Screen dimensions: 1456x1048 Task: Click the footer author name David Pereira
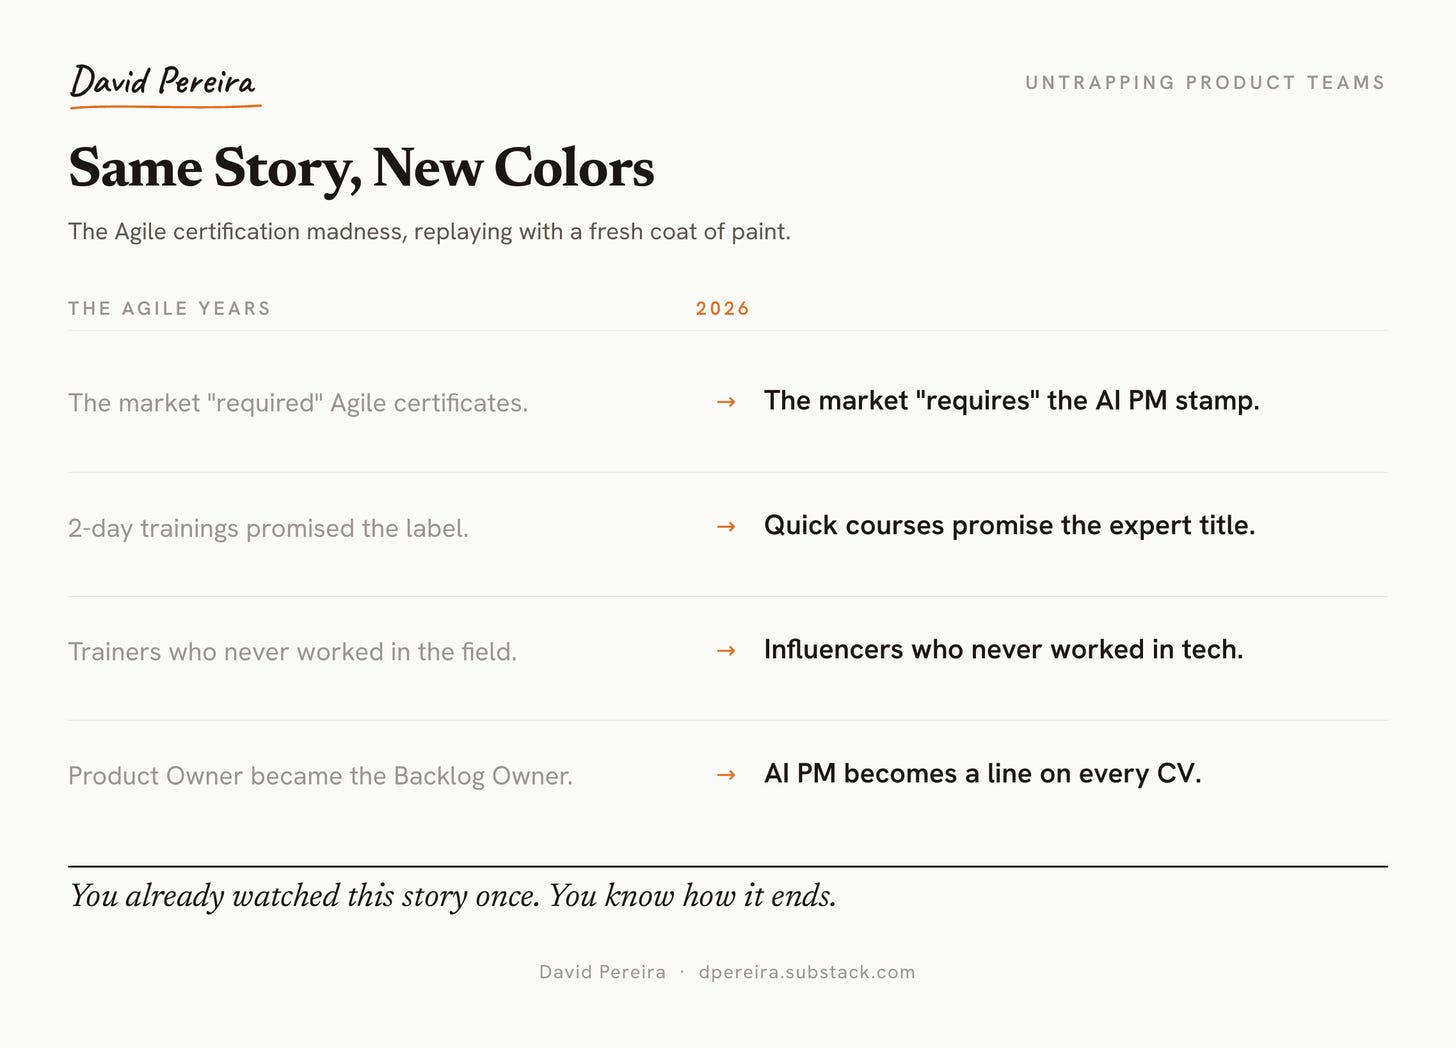tap(602, 972)
